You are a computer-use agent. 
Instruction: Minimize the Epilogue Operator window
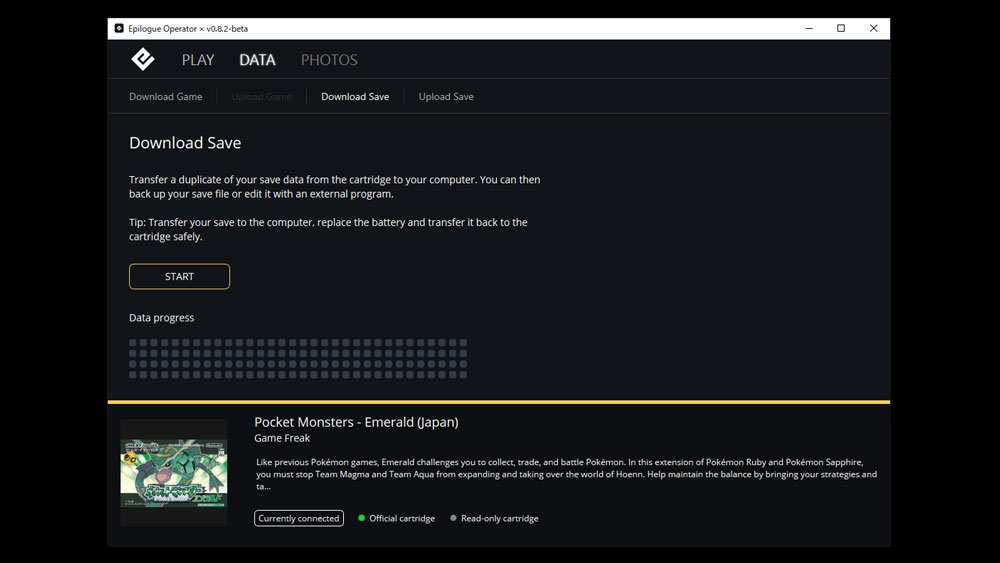[808, 29]
